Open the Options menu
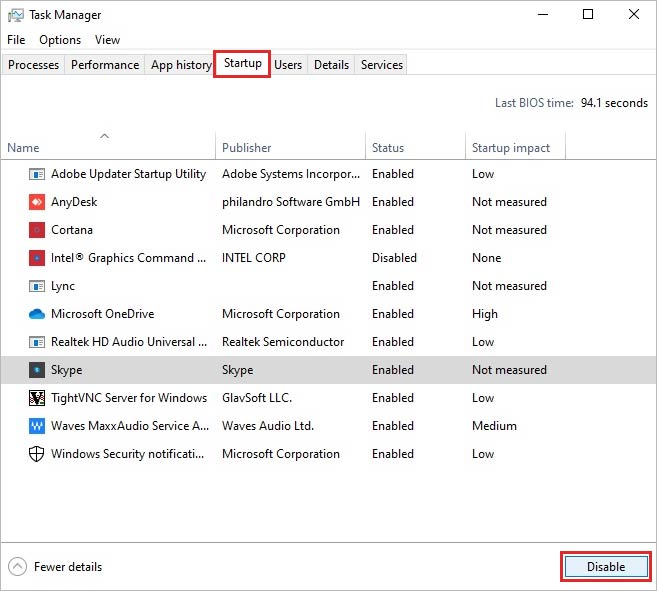657x591 pixels. [x=60, y=40]
